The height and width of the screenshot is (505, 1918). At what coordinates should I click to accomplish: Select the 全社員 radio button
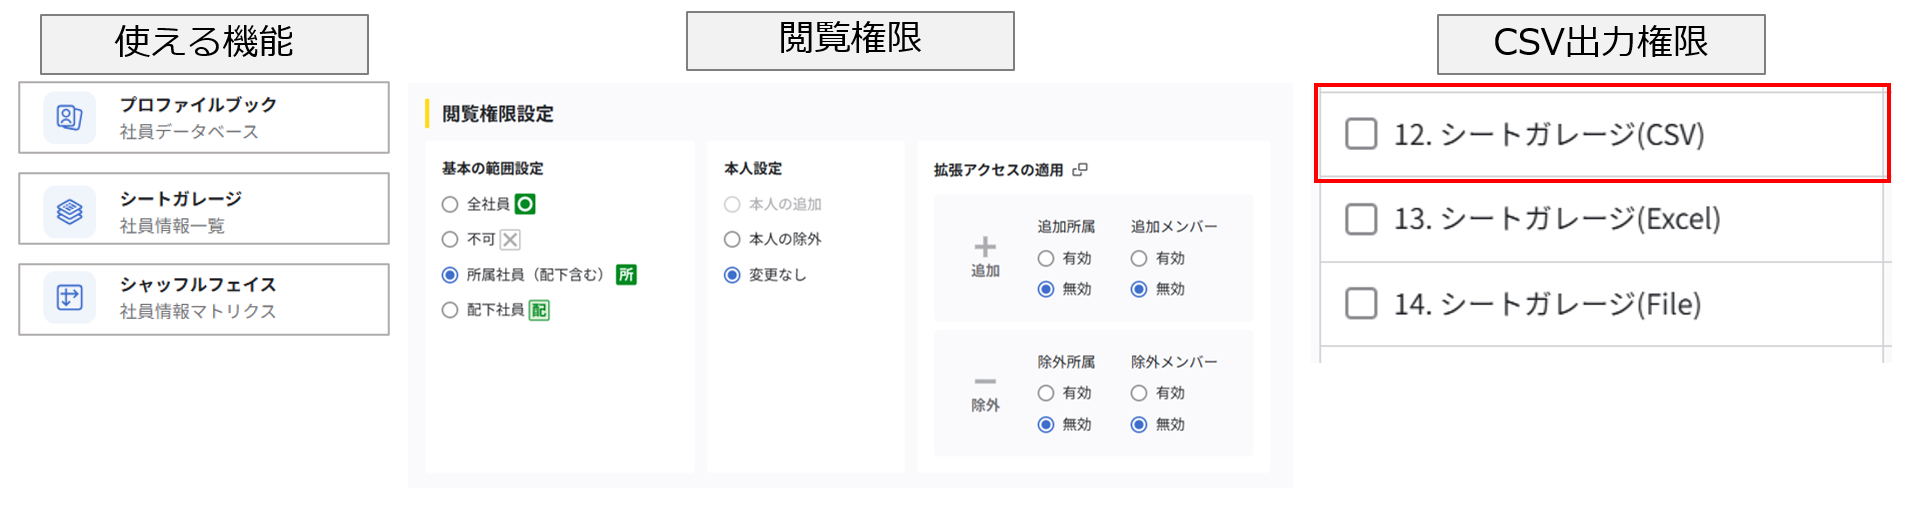click(x=450, y=204)
